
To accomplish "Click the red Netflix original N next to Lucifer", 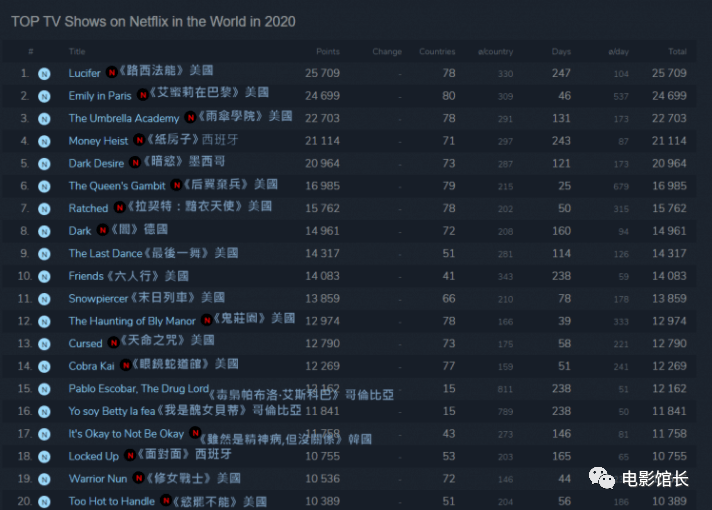I will [112, 72].
